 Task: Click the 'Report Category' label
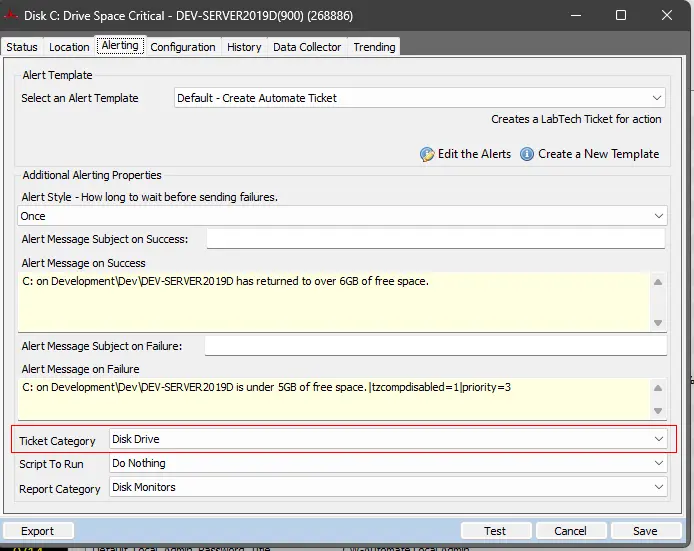tap(60, 489)
